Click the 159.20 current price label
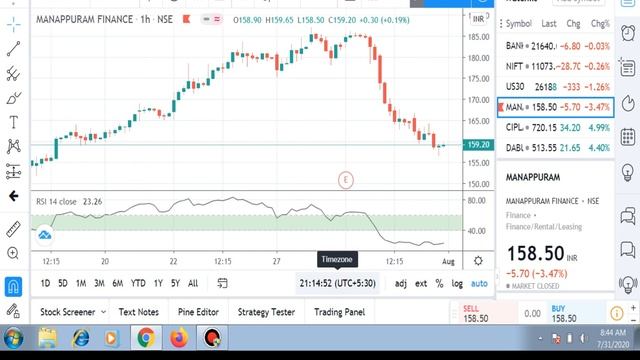Viewport: 640px width, 360px height. (478, 144)
